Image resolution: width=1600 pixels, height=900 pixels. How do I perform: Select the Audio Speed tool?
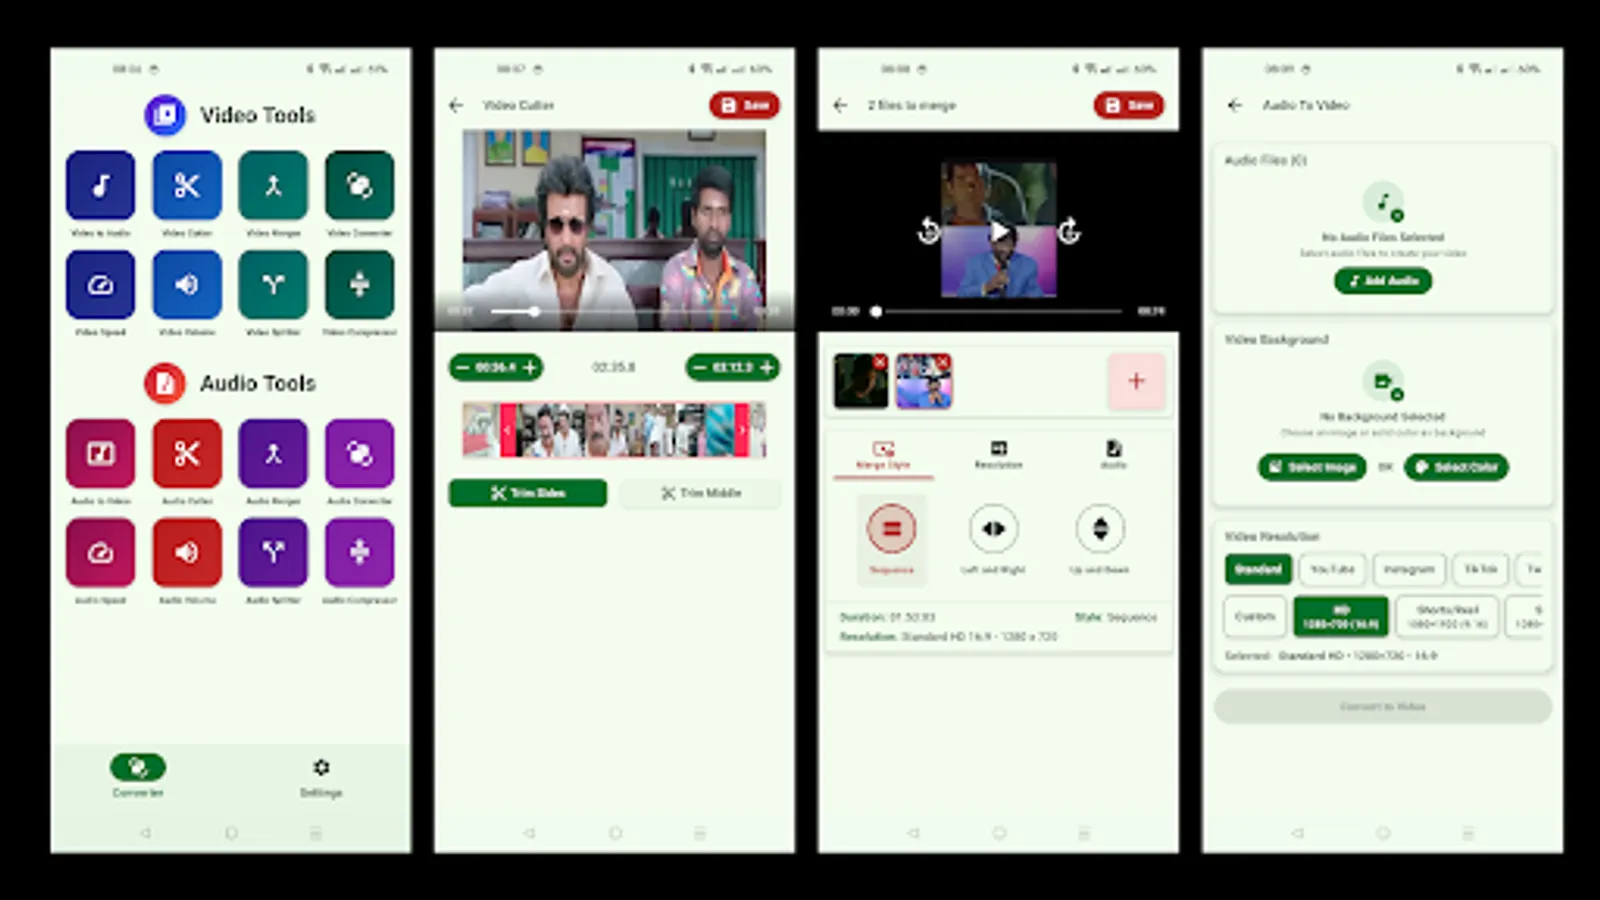pyautogui.click(x=100, y=553)
